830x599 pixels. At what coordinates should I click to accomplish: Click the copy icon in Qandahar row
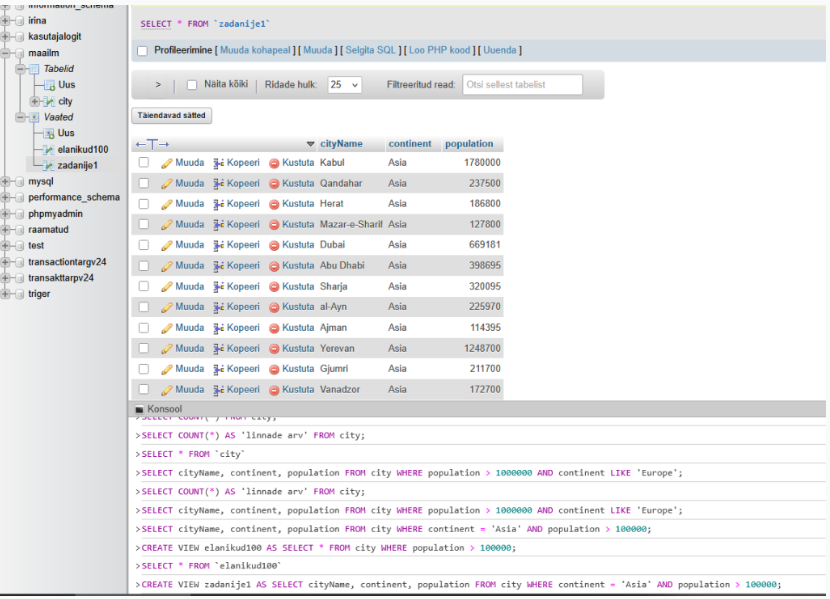219,183
